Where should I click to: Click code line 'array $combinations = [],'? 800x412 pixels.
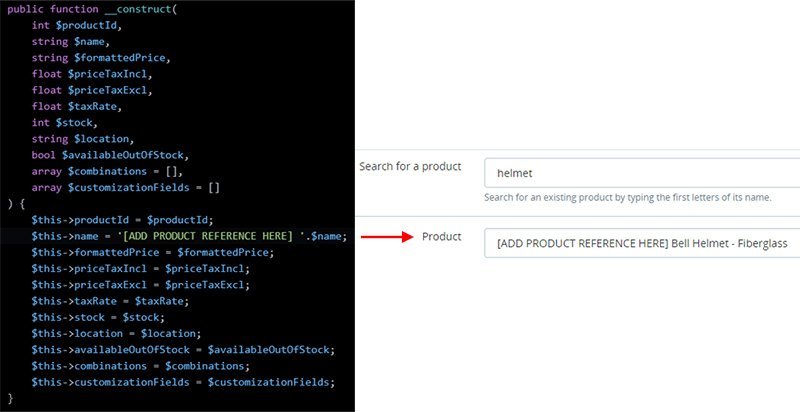click(x=107, y=172)
